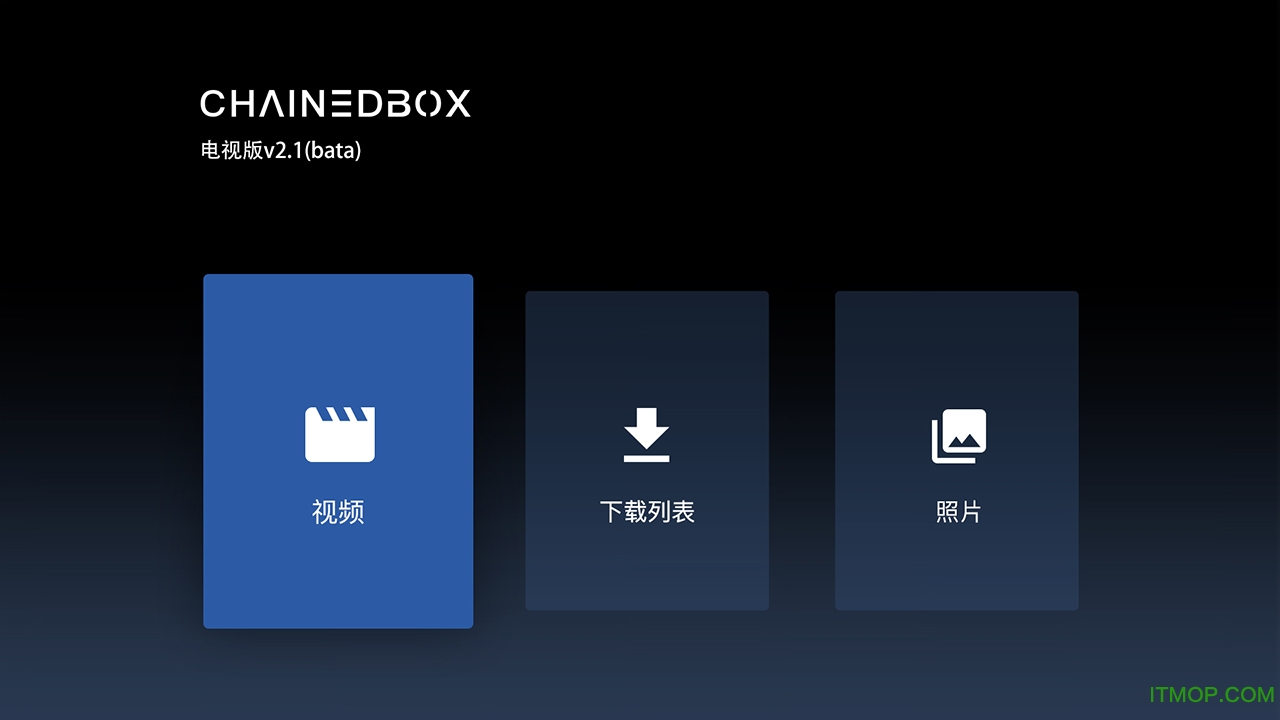The width and height of the screenshot is (1280, 720).
Task: Select the 照片 label text
Action: 958,512
